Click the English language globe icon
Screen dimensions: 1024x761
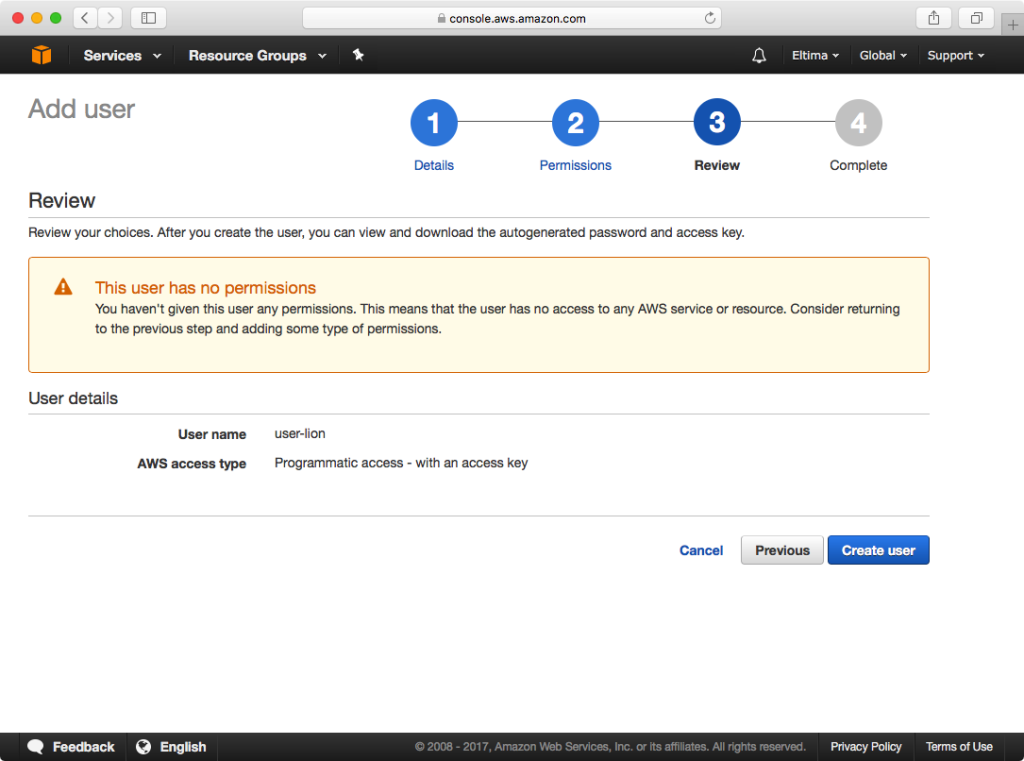[141, 746]
